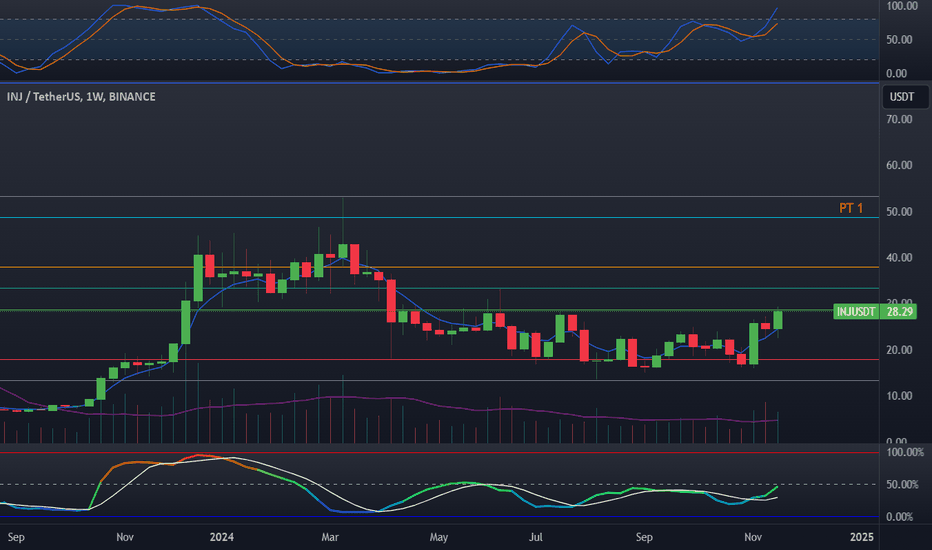The height and width of the screenshot is (550, 932).
Task: Click the 100.00 label of top oscillator
Action: (902, 6)
